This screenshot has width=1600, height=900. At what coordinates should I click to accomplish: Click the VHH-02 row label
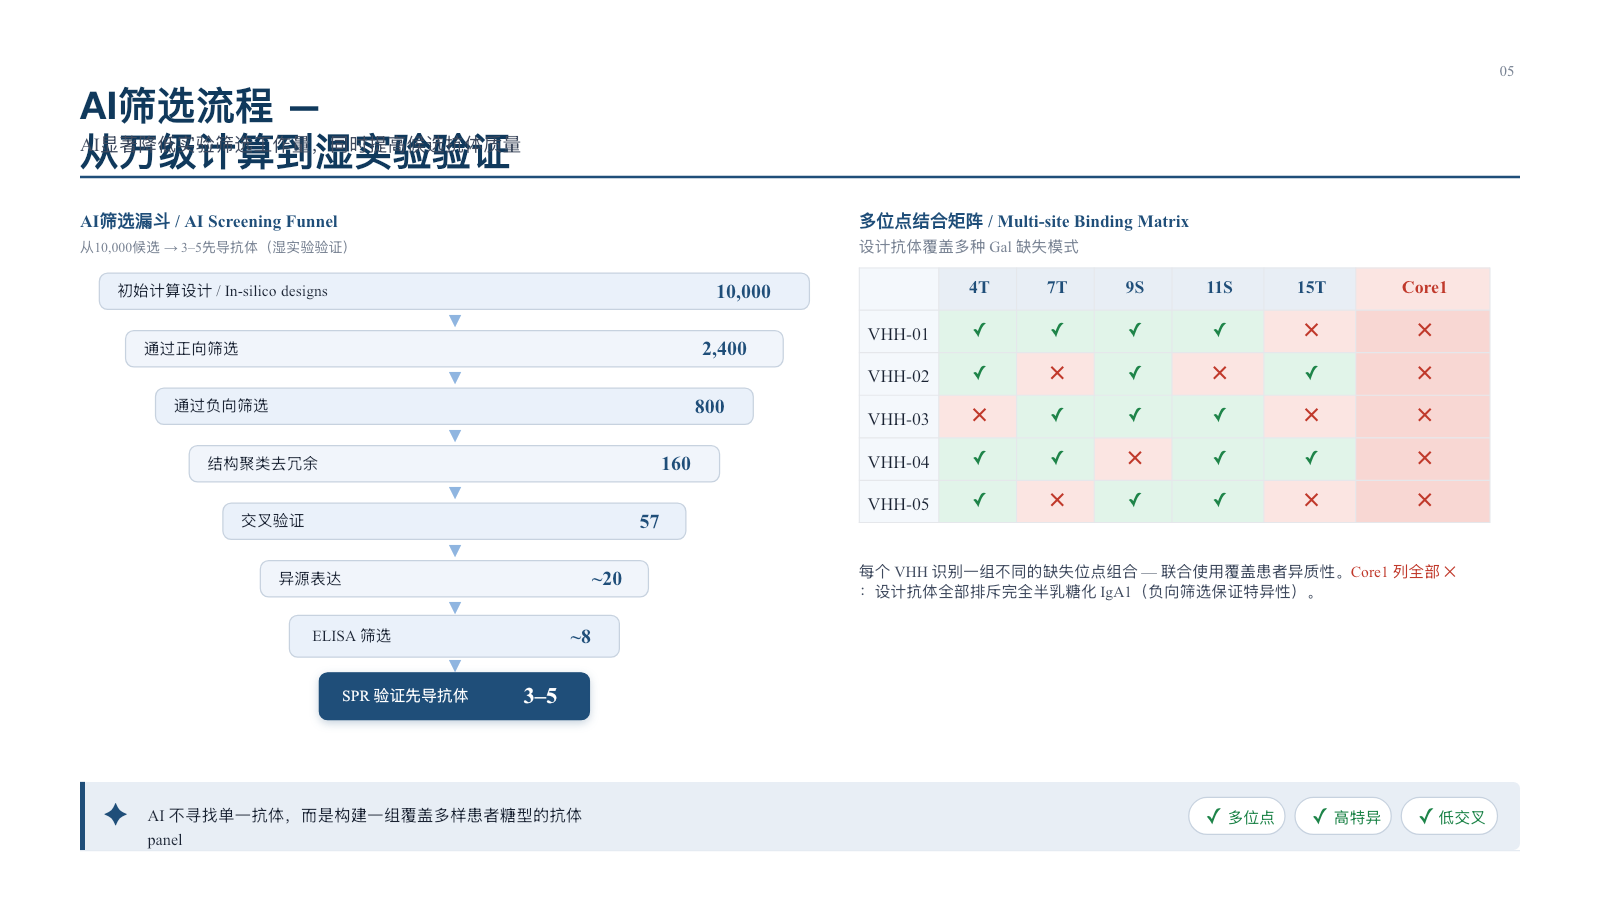(x=898, y=376)
